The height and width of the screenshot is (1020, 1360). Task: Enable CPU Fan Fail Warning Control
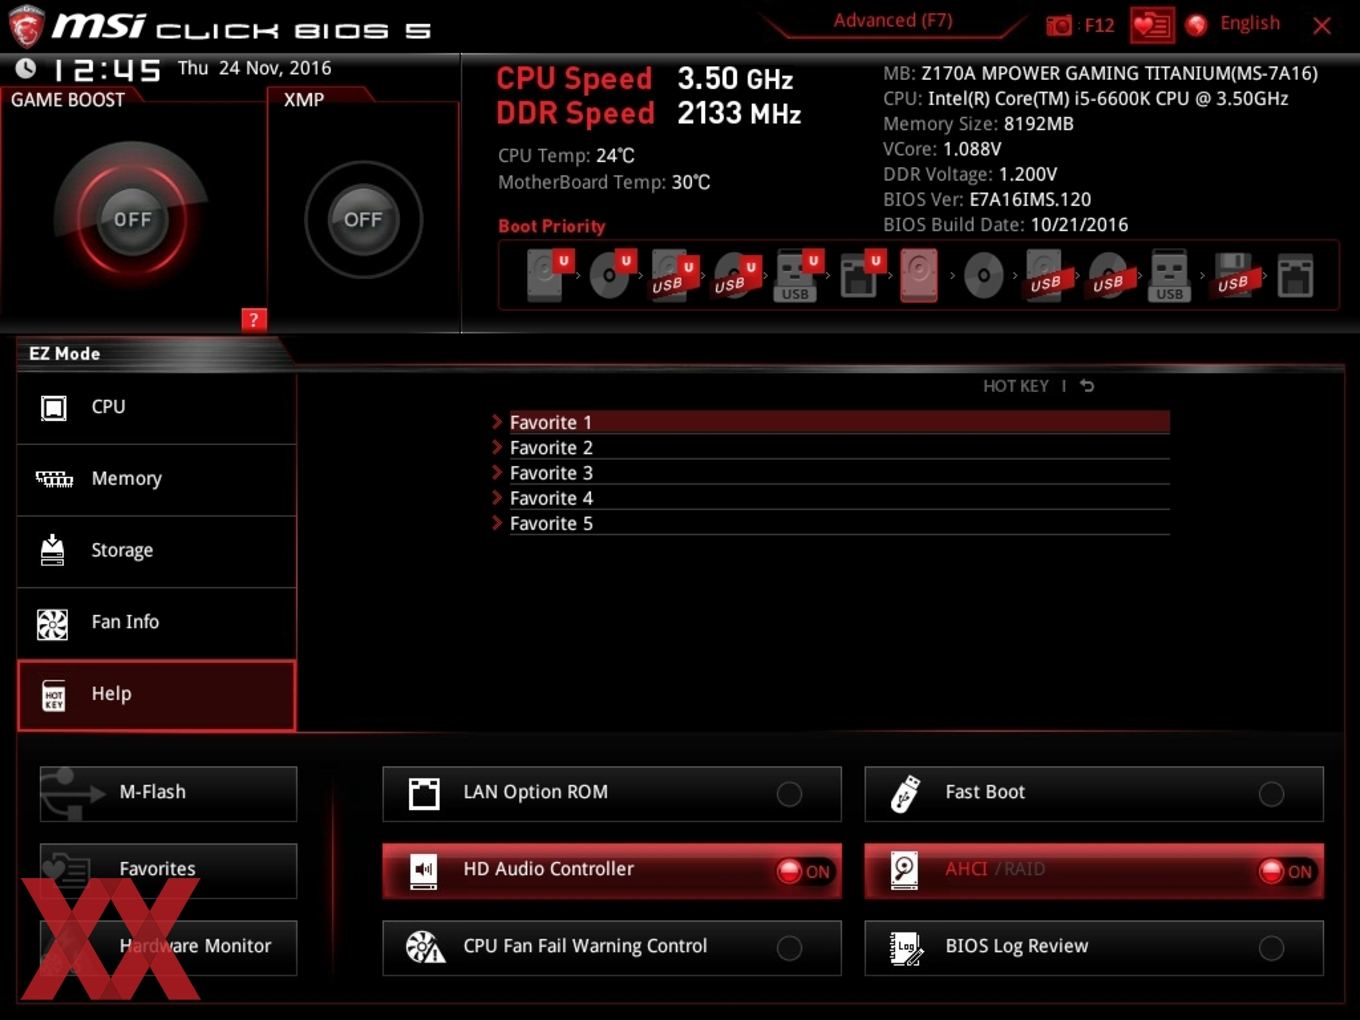612,947
